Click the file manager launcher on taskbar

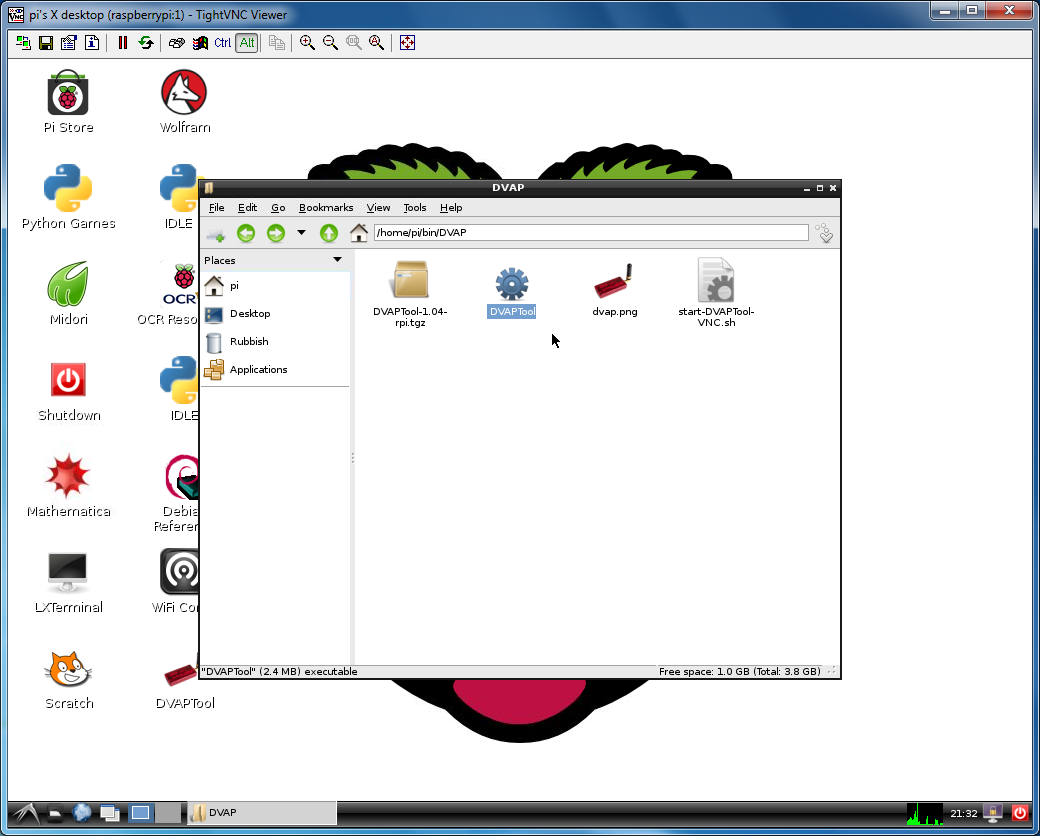click(55, 813)
